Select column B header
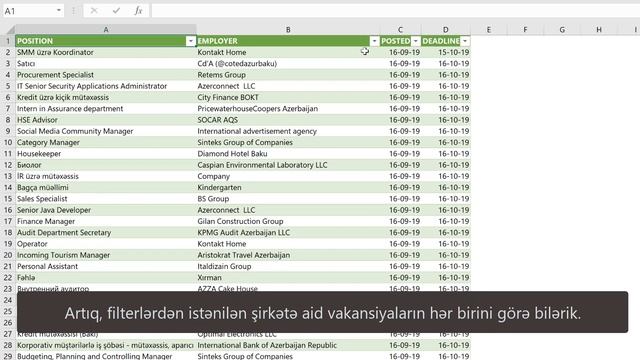This screenshot has width=640, height=360. (x=288, y=29)
